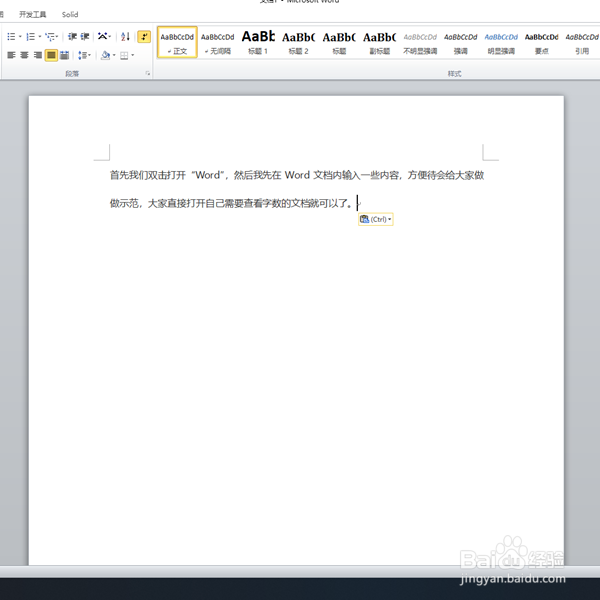Toggle justified alignment
This screenshot has width=600, height=600.
pos(51,55)
